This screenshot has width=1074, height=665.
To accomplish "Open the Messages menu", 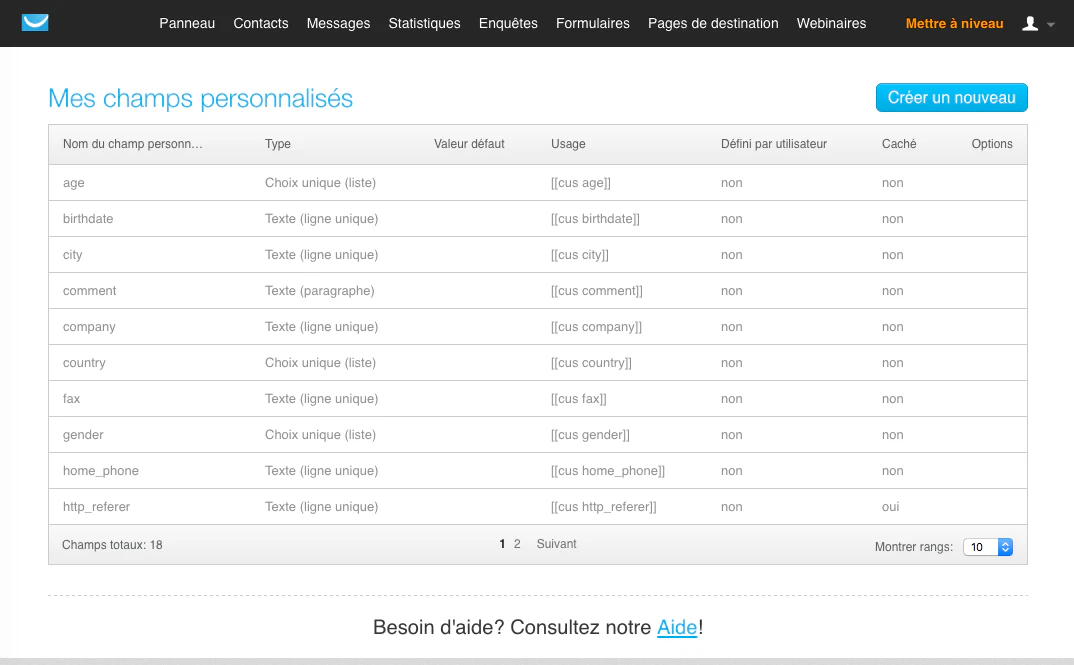I will pyautogui.click(x=338, y=23).
